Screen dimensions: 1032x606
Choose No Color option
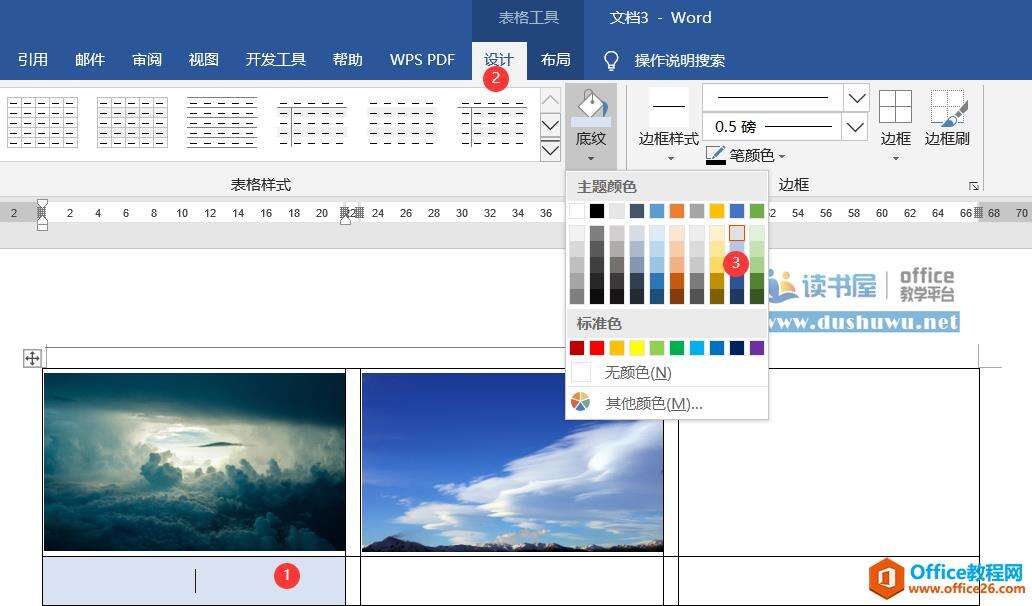637,372
